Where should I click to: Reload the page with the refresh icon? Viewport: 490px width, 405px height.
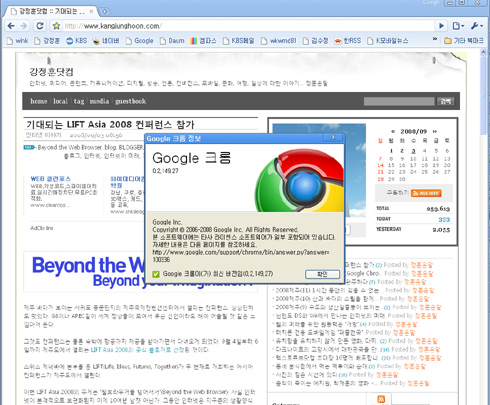[40, 26]
